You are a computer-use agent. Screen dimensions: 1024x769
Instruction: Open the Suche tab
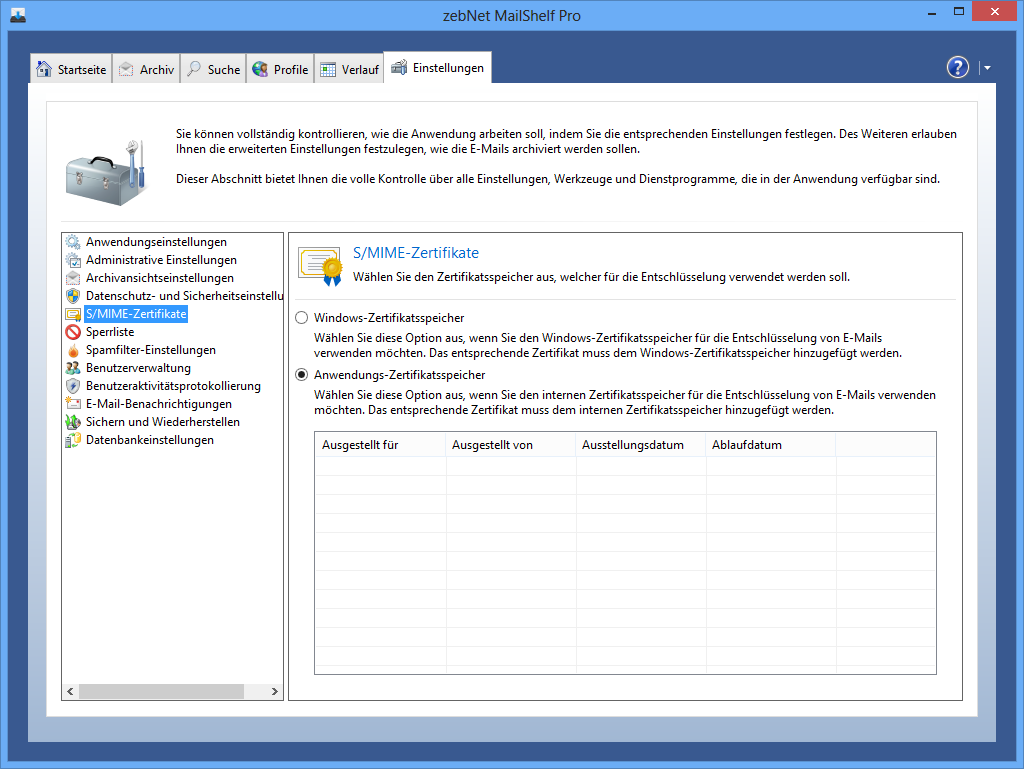[x=213, y=69]
